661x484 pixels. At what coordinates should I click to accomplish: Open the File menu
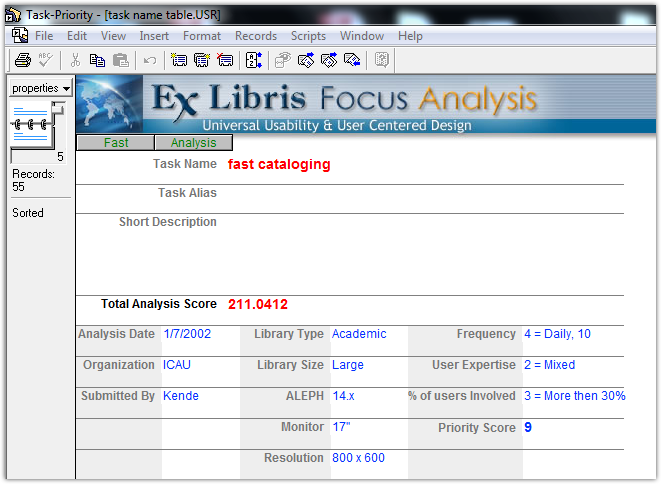44,36
